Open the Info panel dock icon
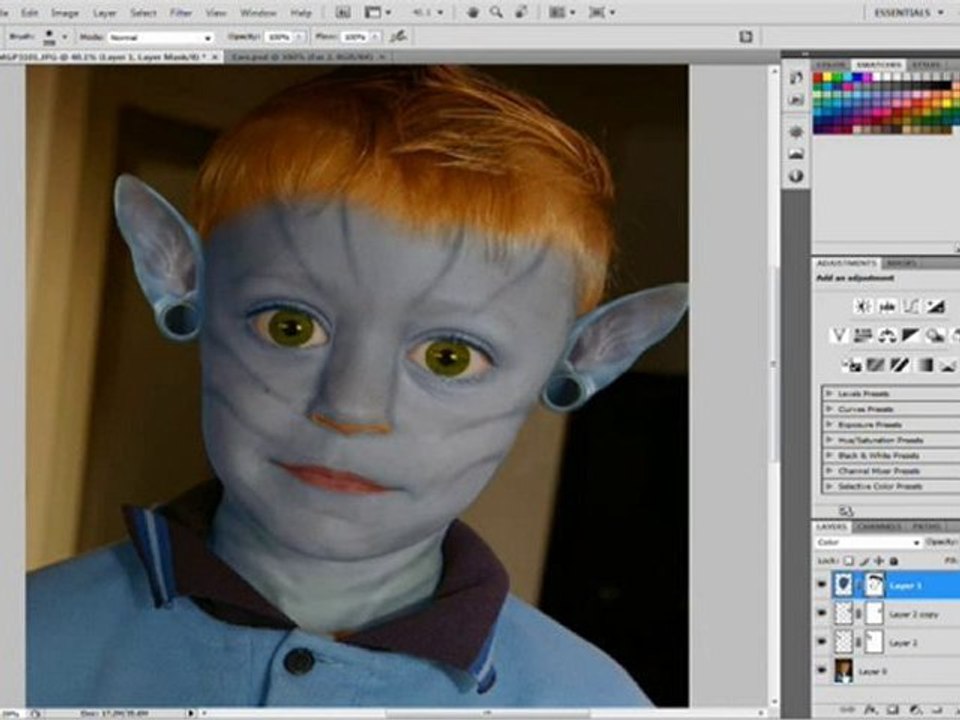This screenshot has width=960, height=720. click(796, 176)
